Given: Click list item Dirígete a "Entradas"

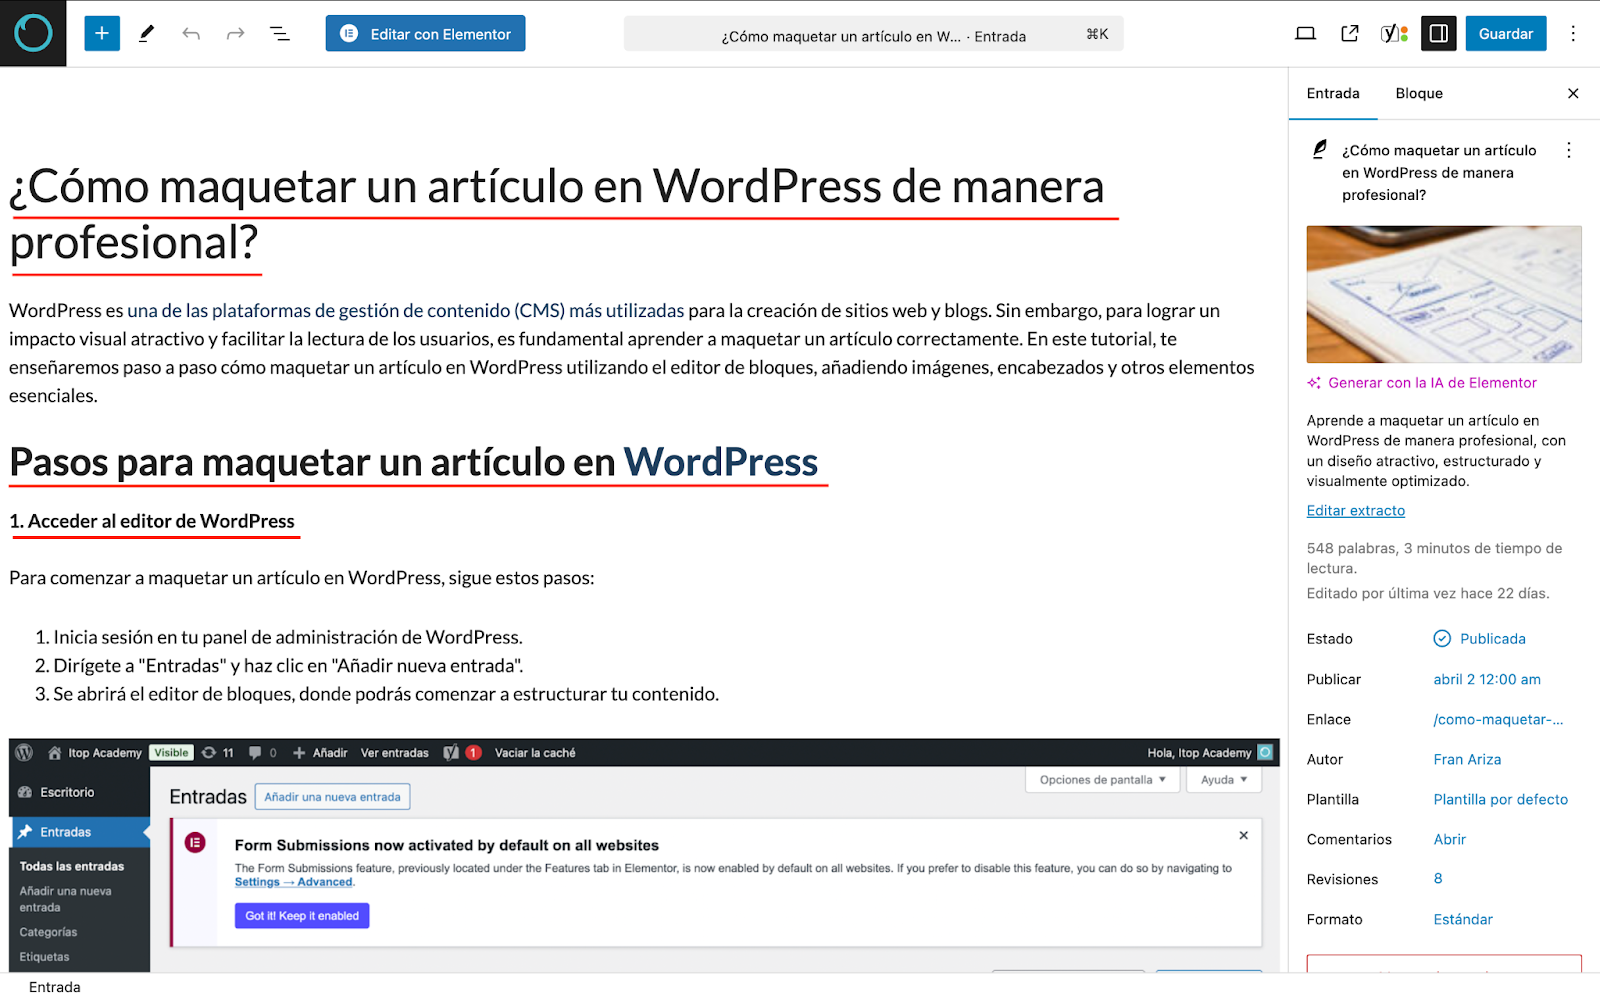Looking at the screenshot, I should (288, 666).
